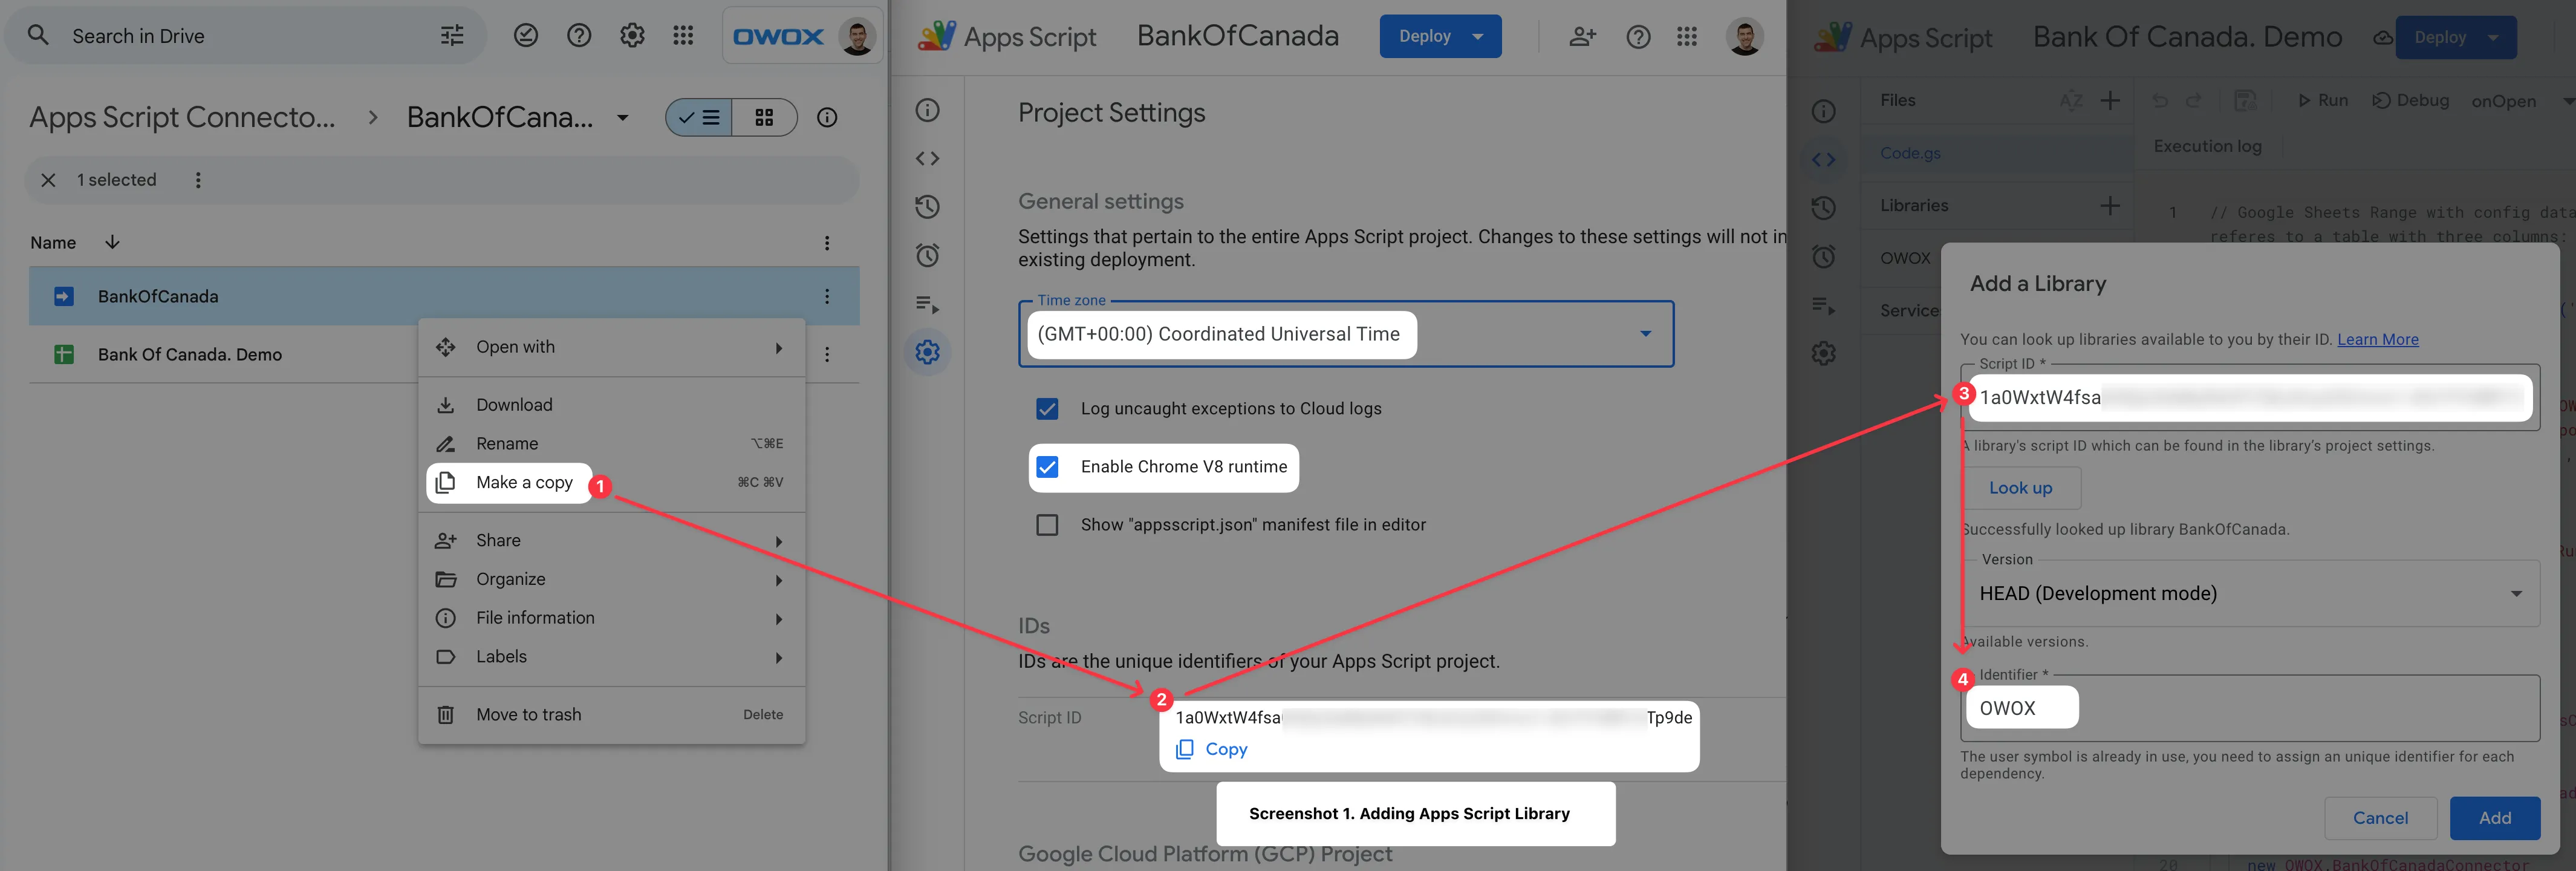Open Google apps grid in BankOfCanada project
This screenshot has height=871, width=2576.
click(x=1687, y=37)
